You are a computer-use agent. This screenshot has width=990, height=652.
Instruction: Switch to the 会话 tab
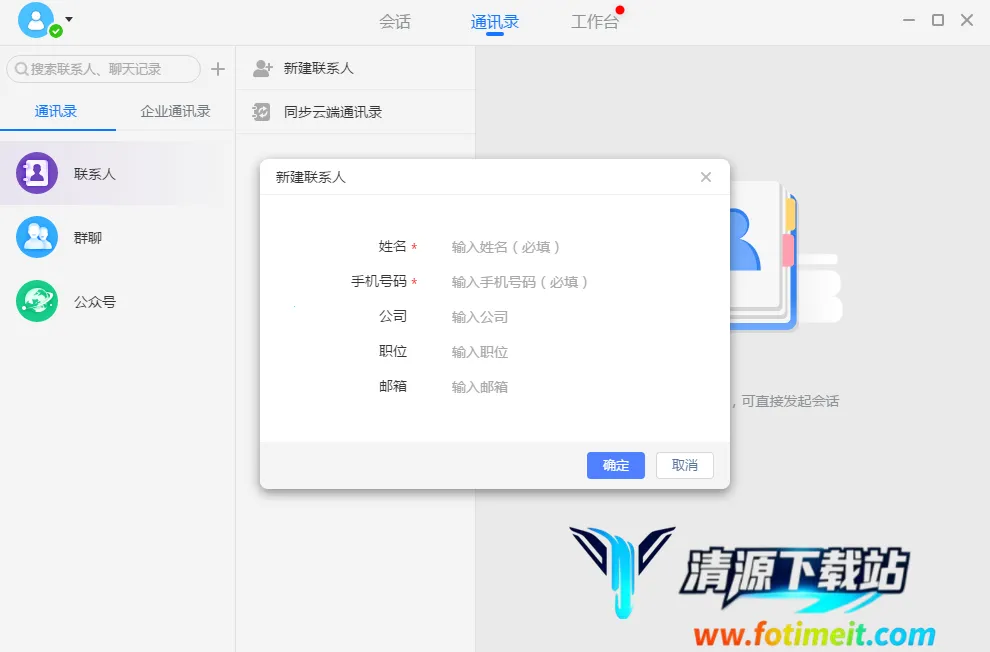395,21
